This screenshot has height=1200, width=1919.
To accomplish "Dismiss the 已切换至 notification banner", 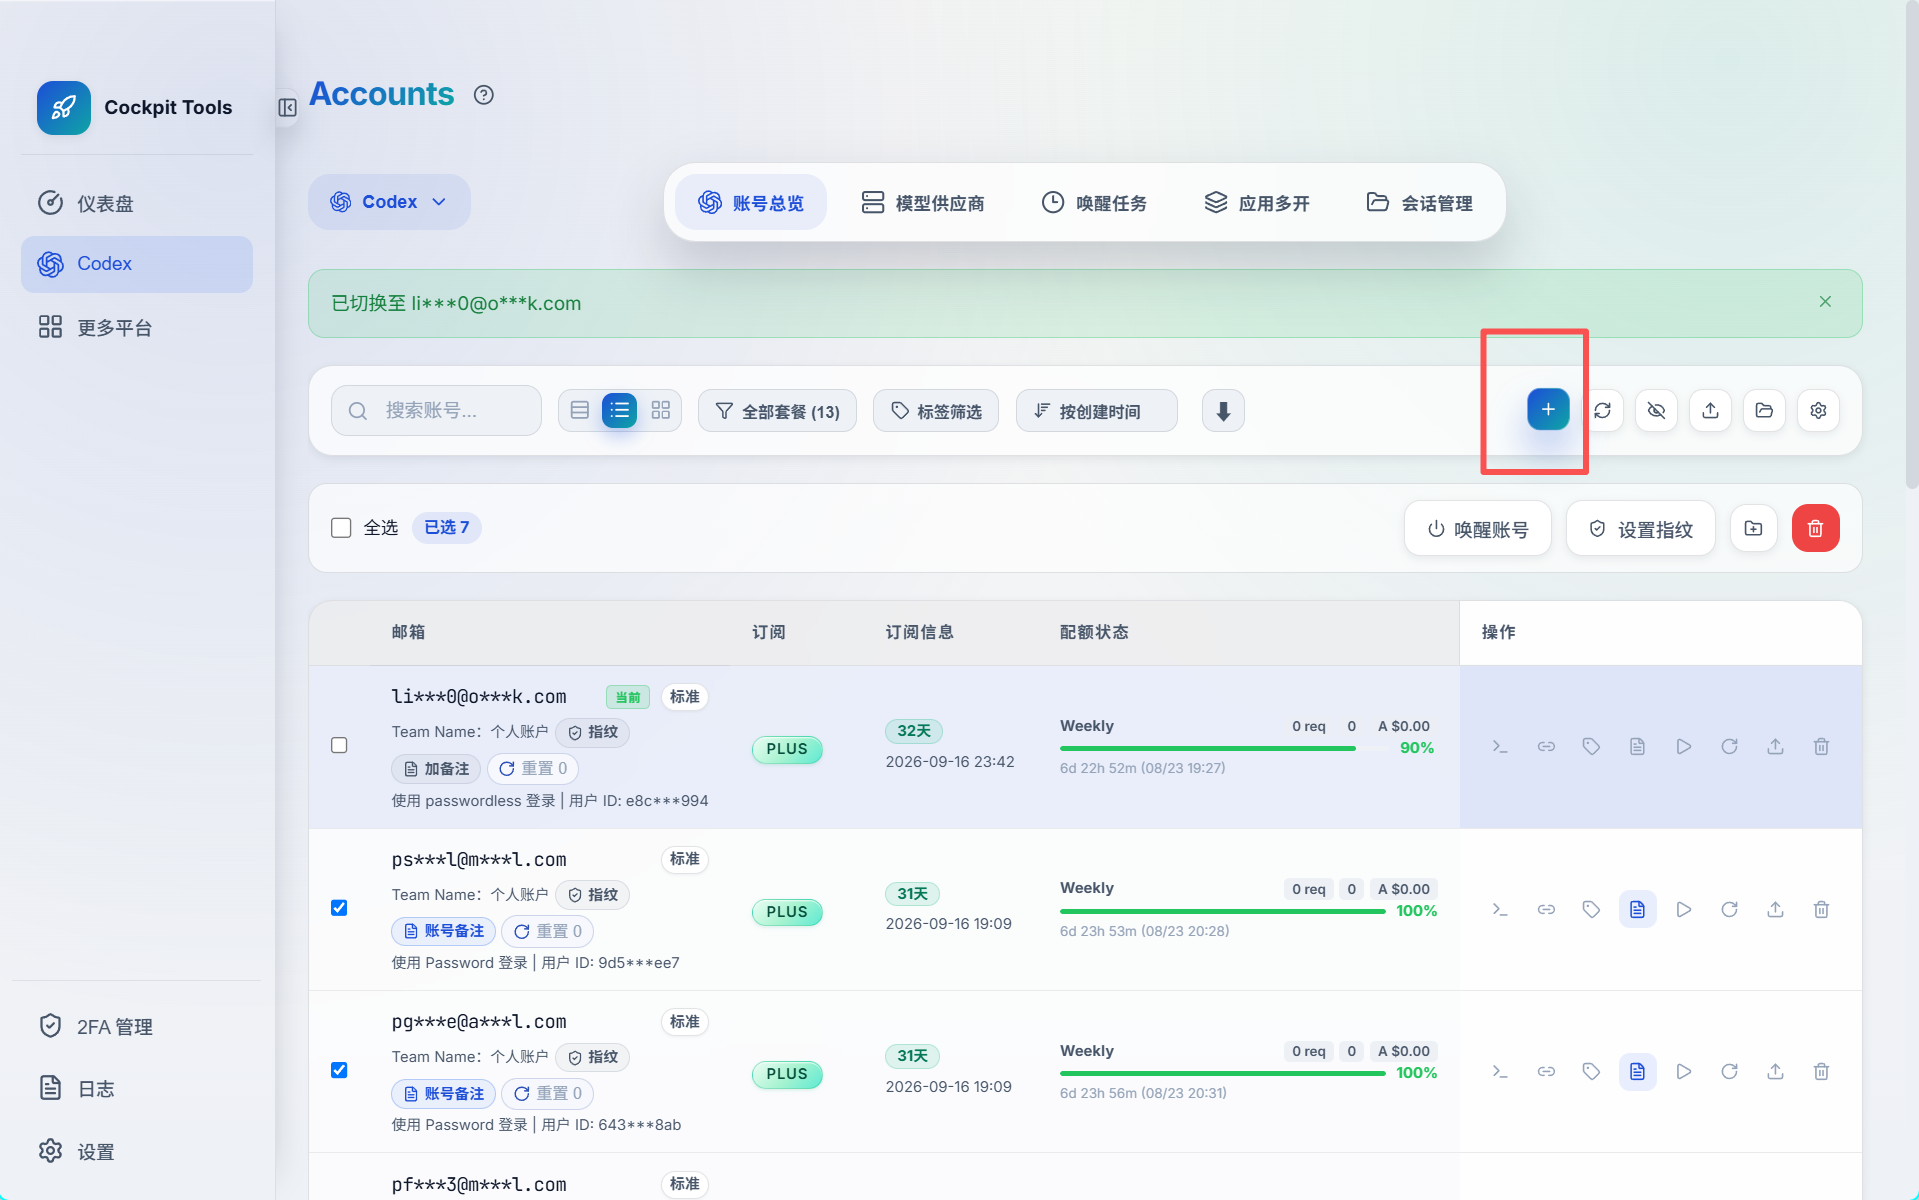I will 1825,302.
